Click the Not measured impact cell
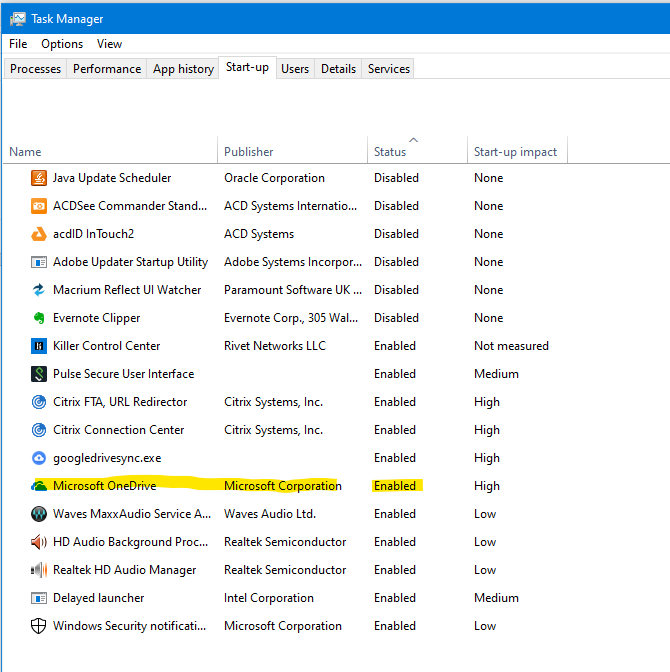Image resolution: width=670 pixels, height=672 pixels. pyautogui.click(x=511, y=346)
